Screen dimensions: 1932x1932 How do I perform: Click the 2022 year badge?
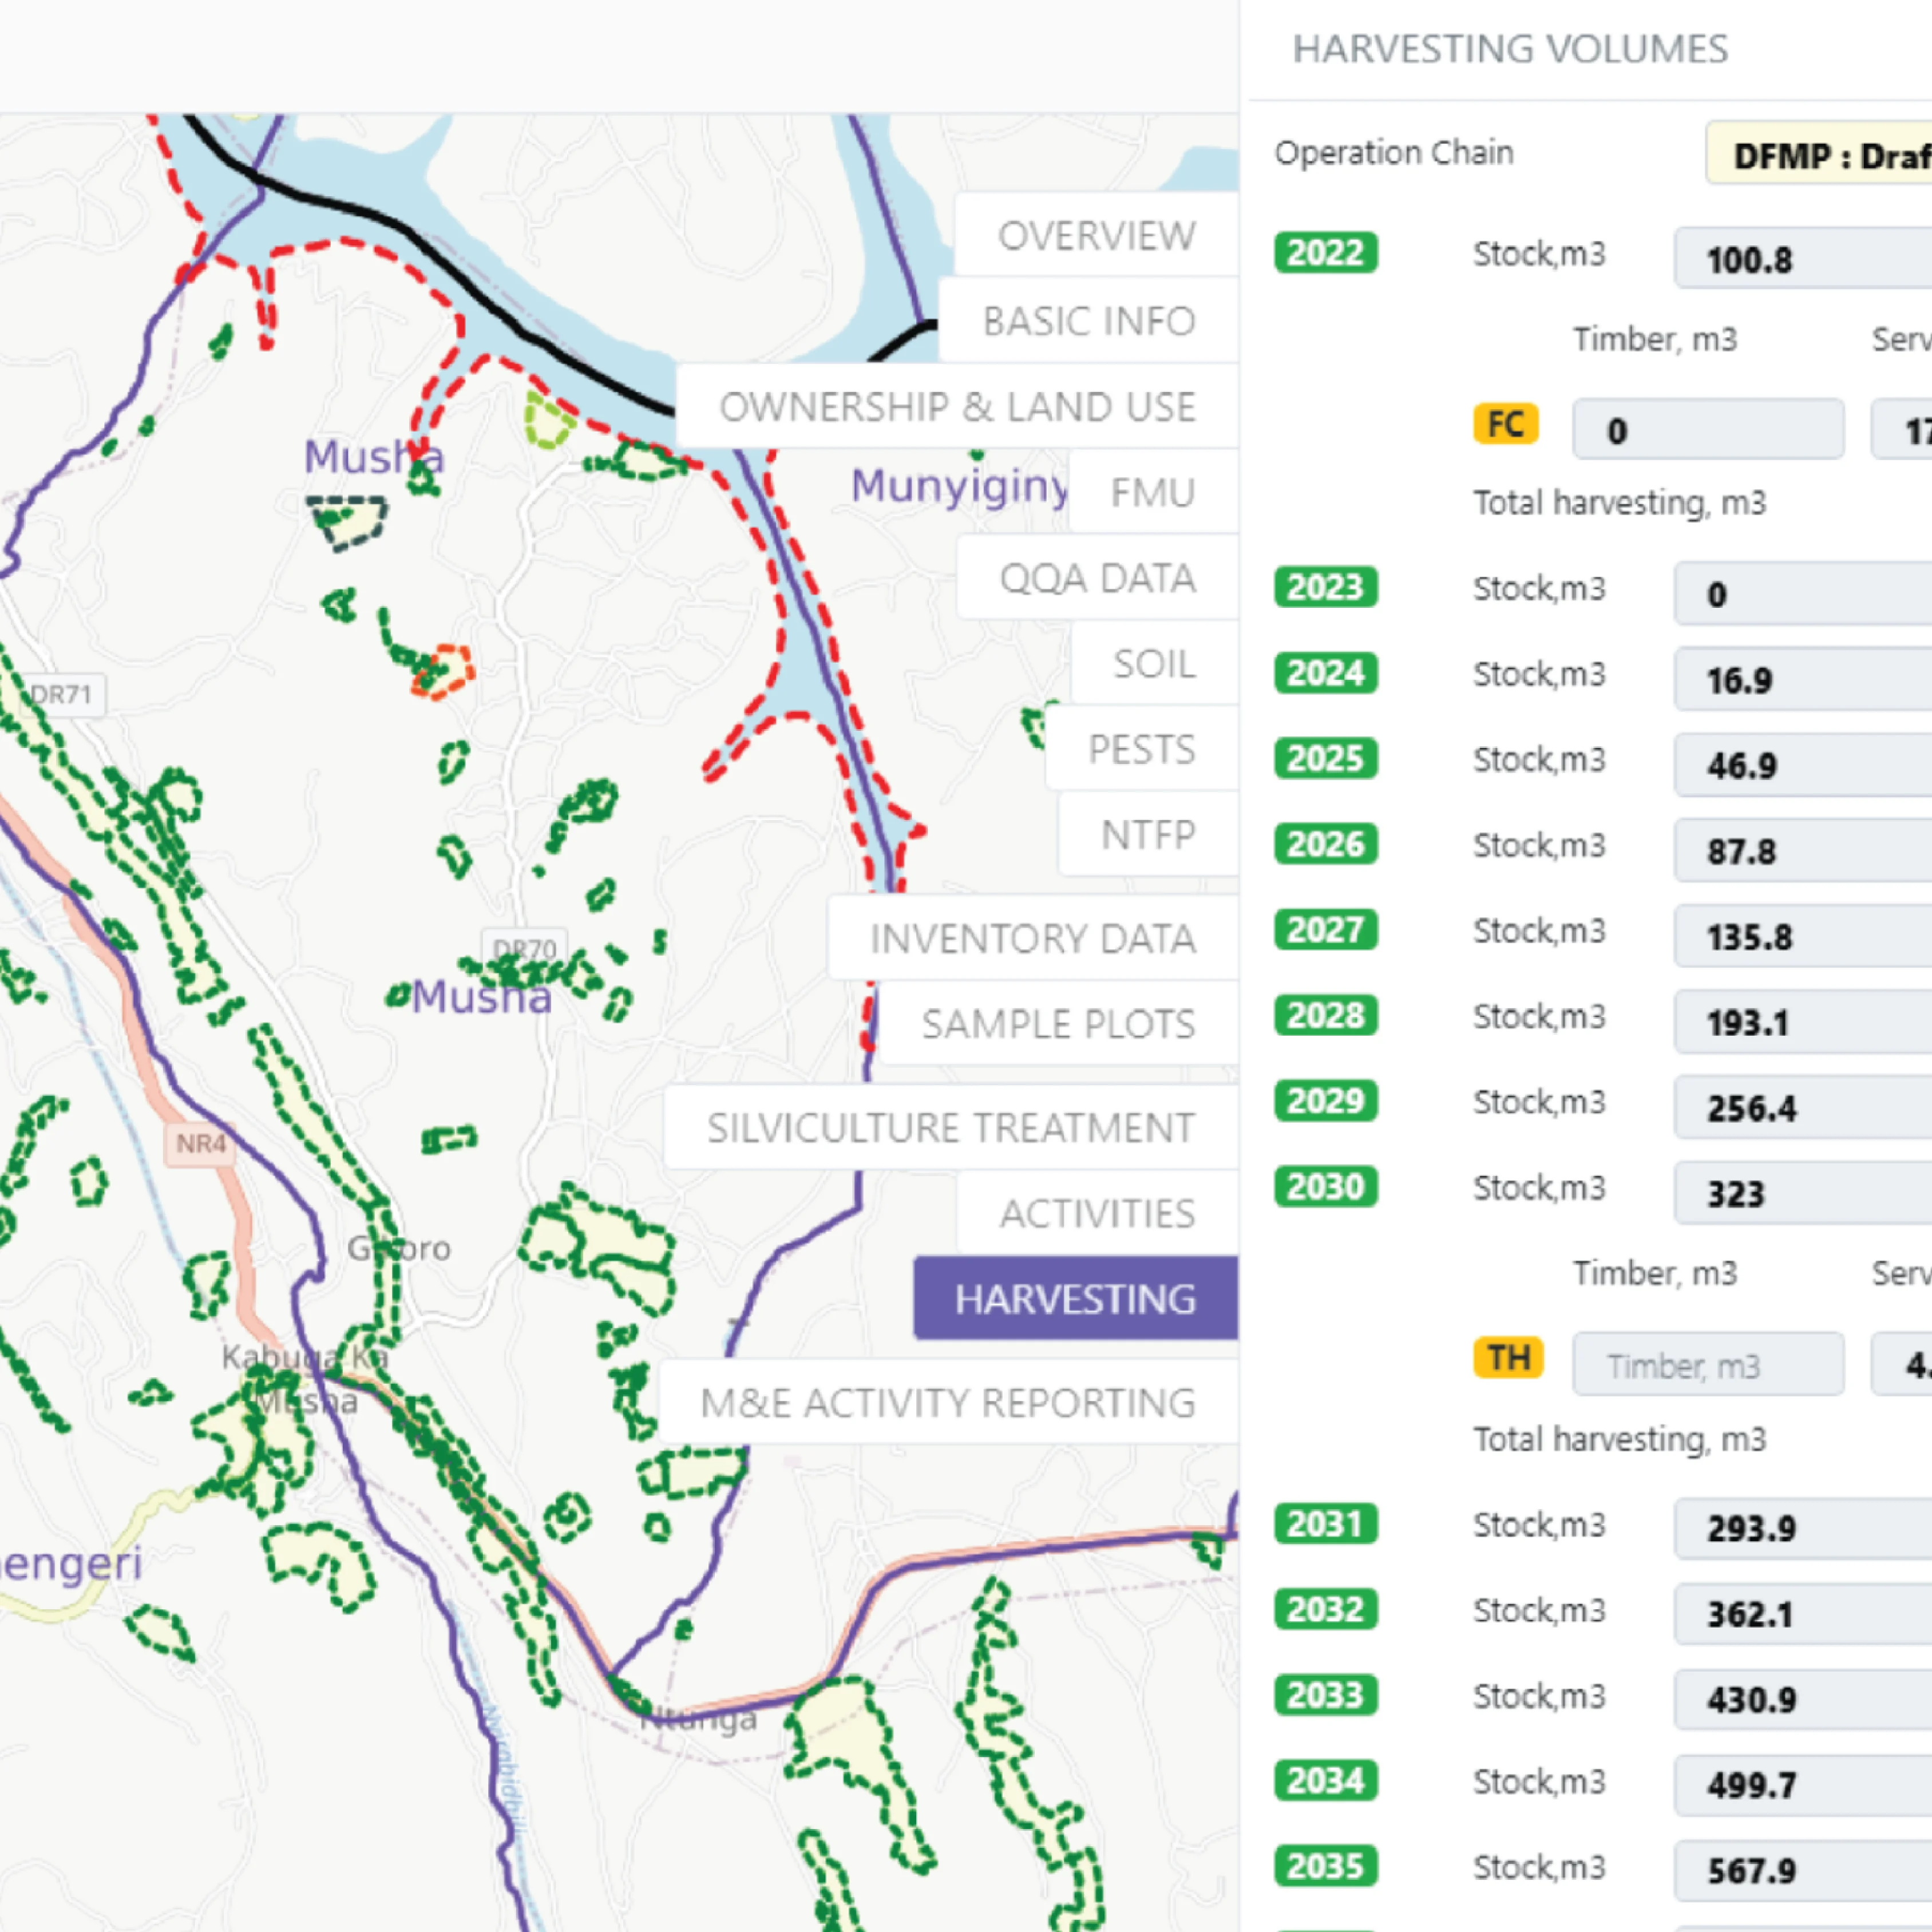coord(1325,253)
